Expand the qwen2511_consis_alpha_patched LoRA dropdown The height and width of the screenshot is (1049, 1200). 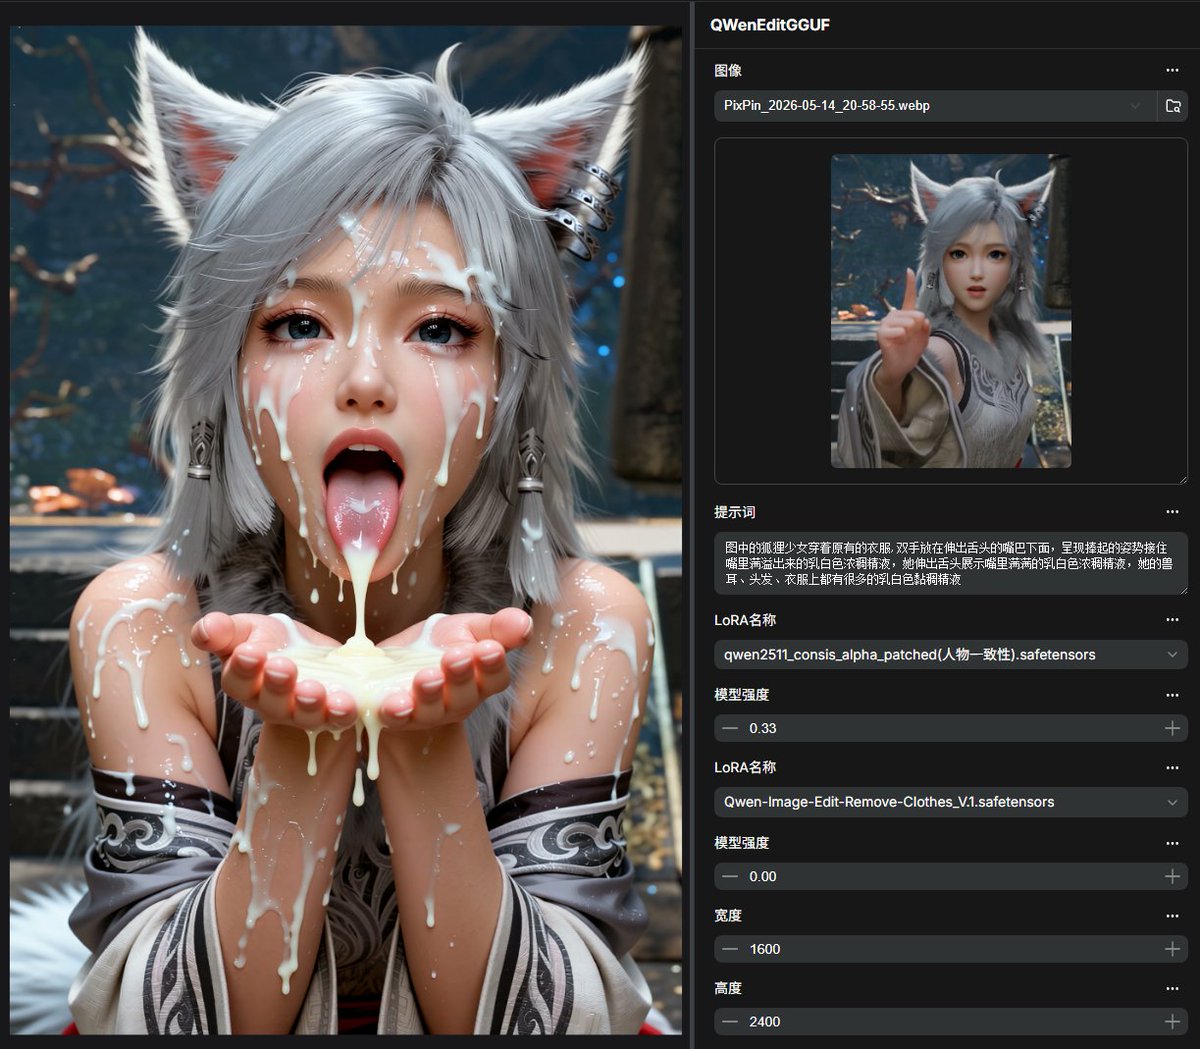coord(951,655)
